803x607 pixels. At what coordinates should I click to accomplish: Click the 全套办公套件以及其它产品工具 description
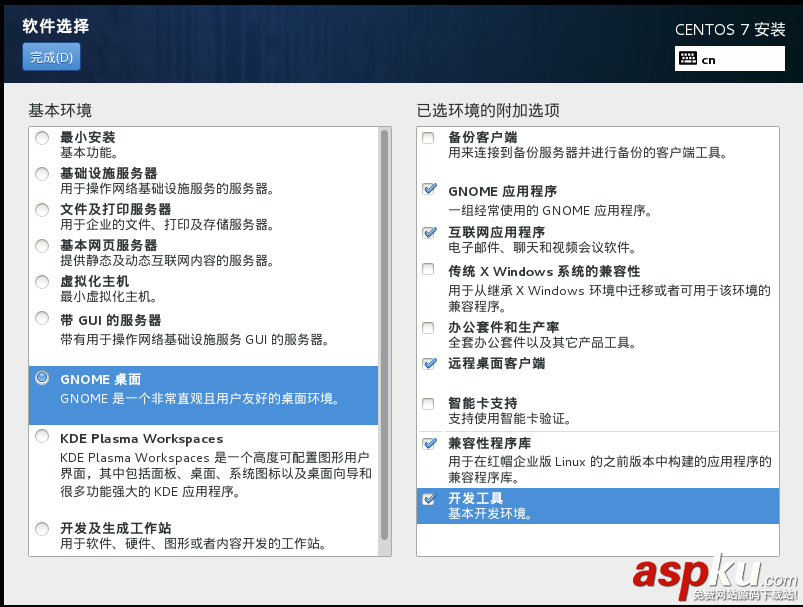coord(542,343)
